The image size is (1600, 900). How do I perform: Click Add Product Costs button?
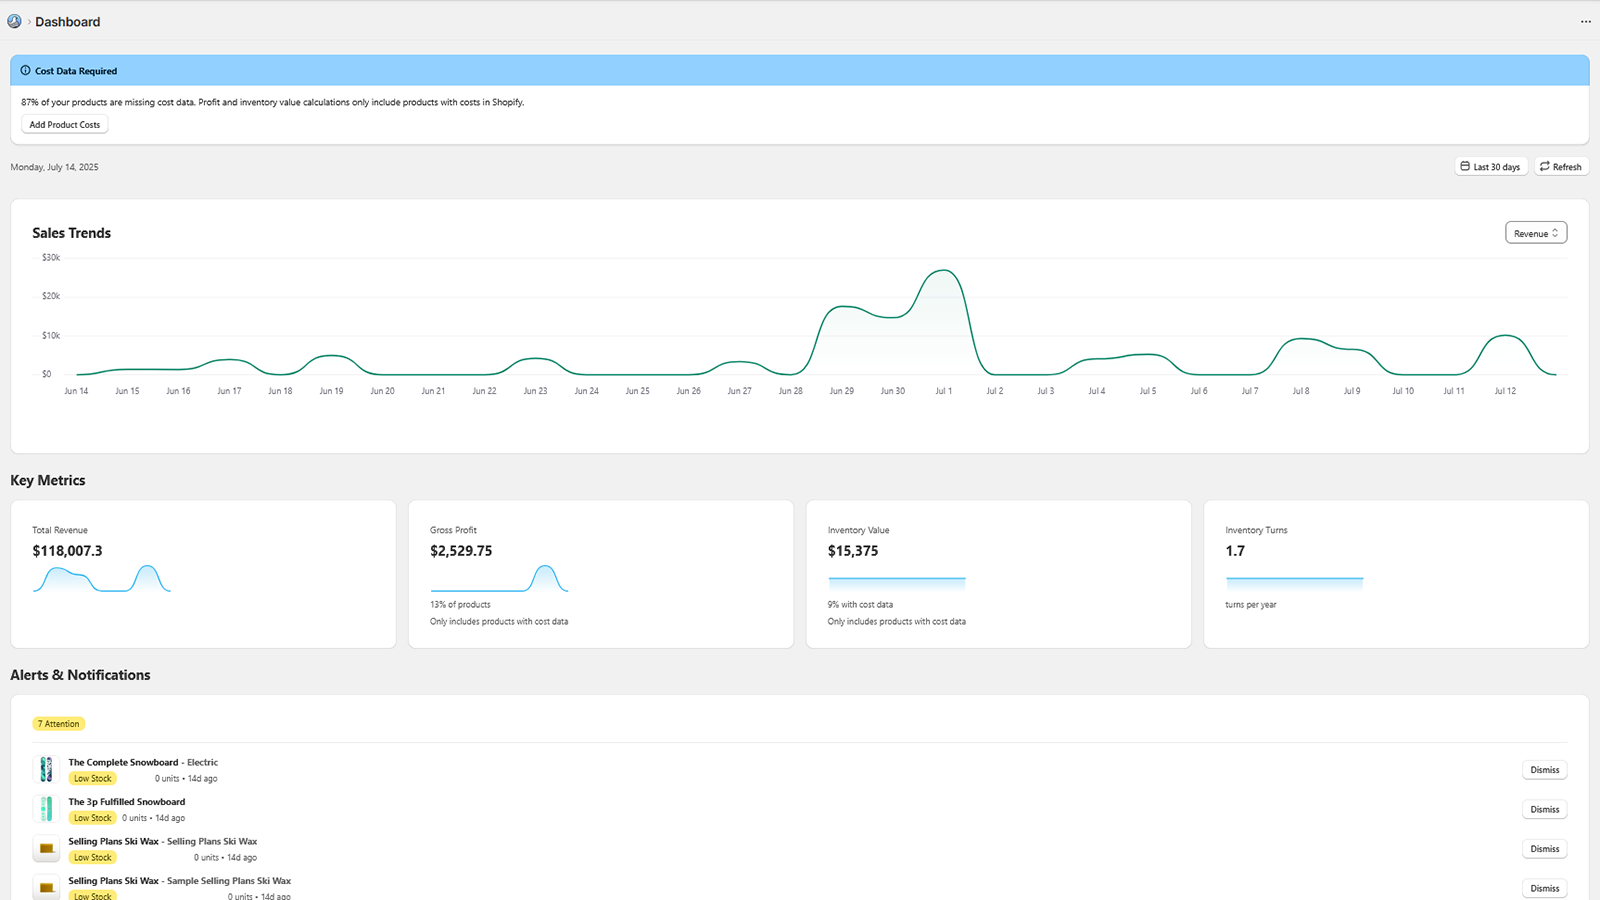65,125
